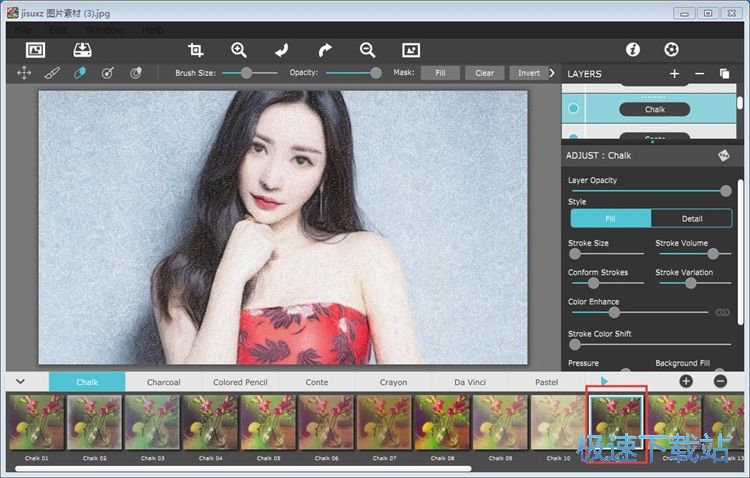The width and height of the screenshot is (750, 478).
Task: Select the Chalk 05 preset thumbnail
Action: (268, 422)
